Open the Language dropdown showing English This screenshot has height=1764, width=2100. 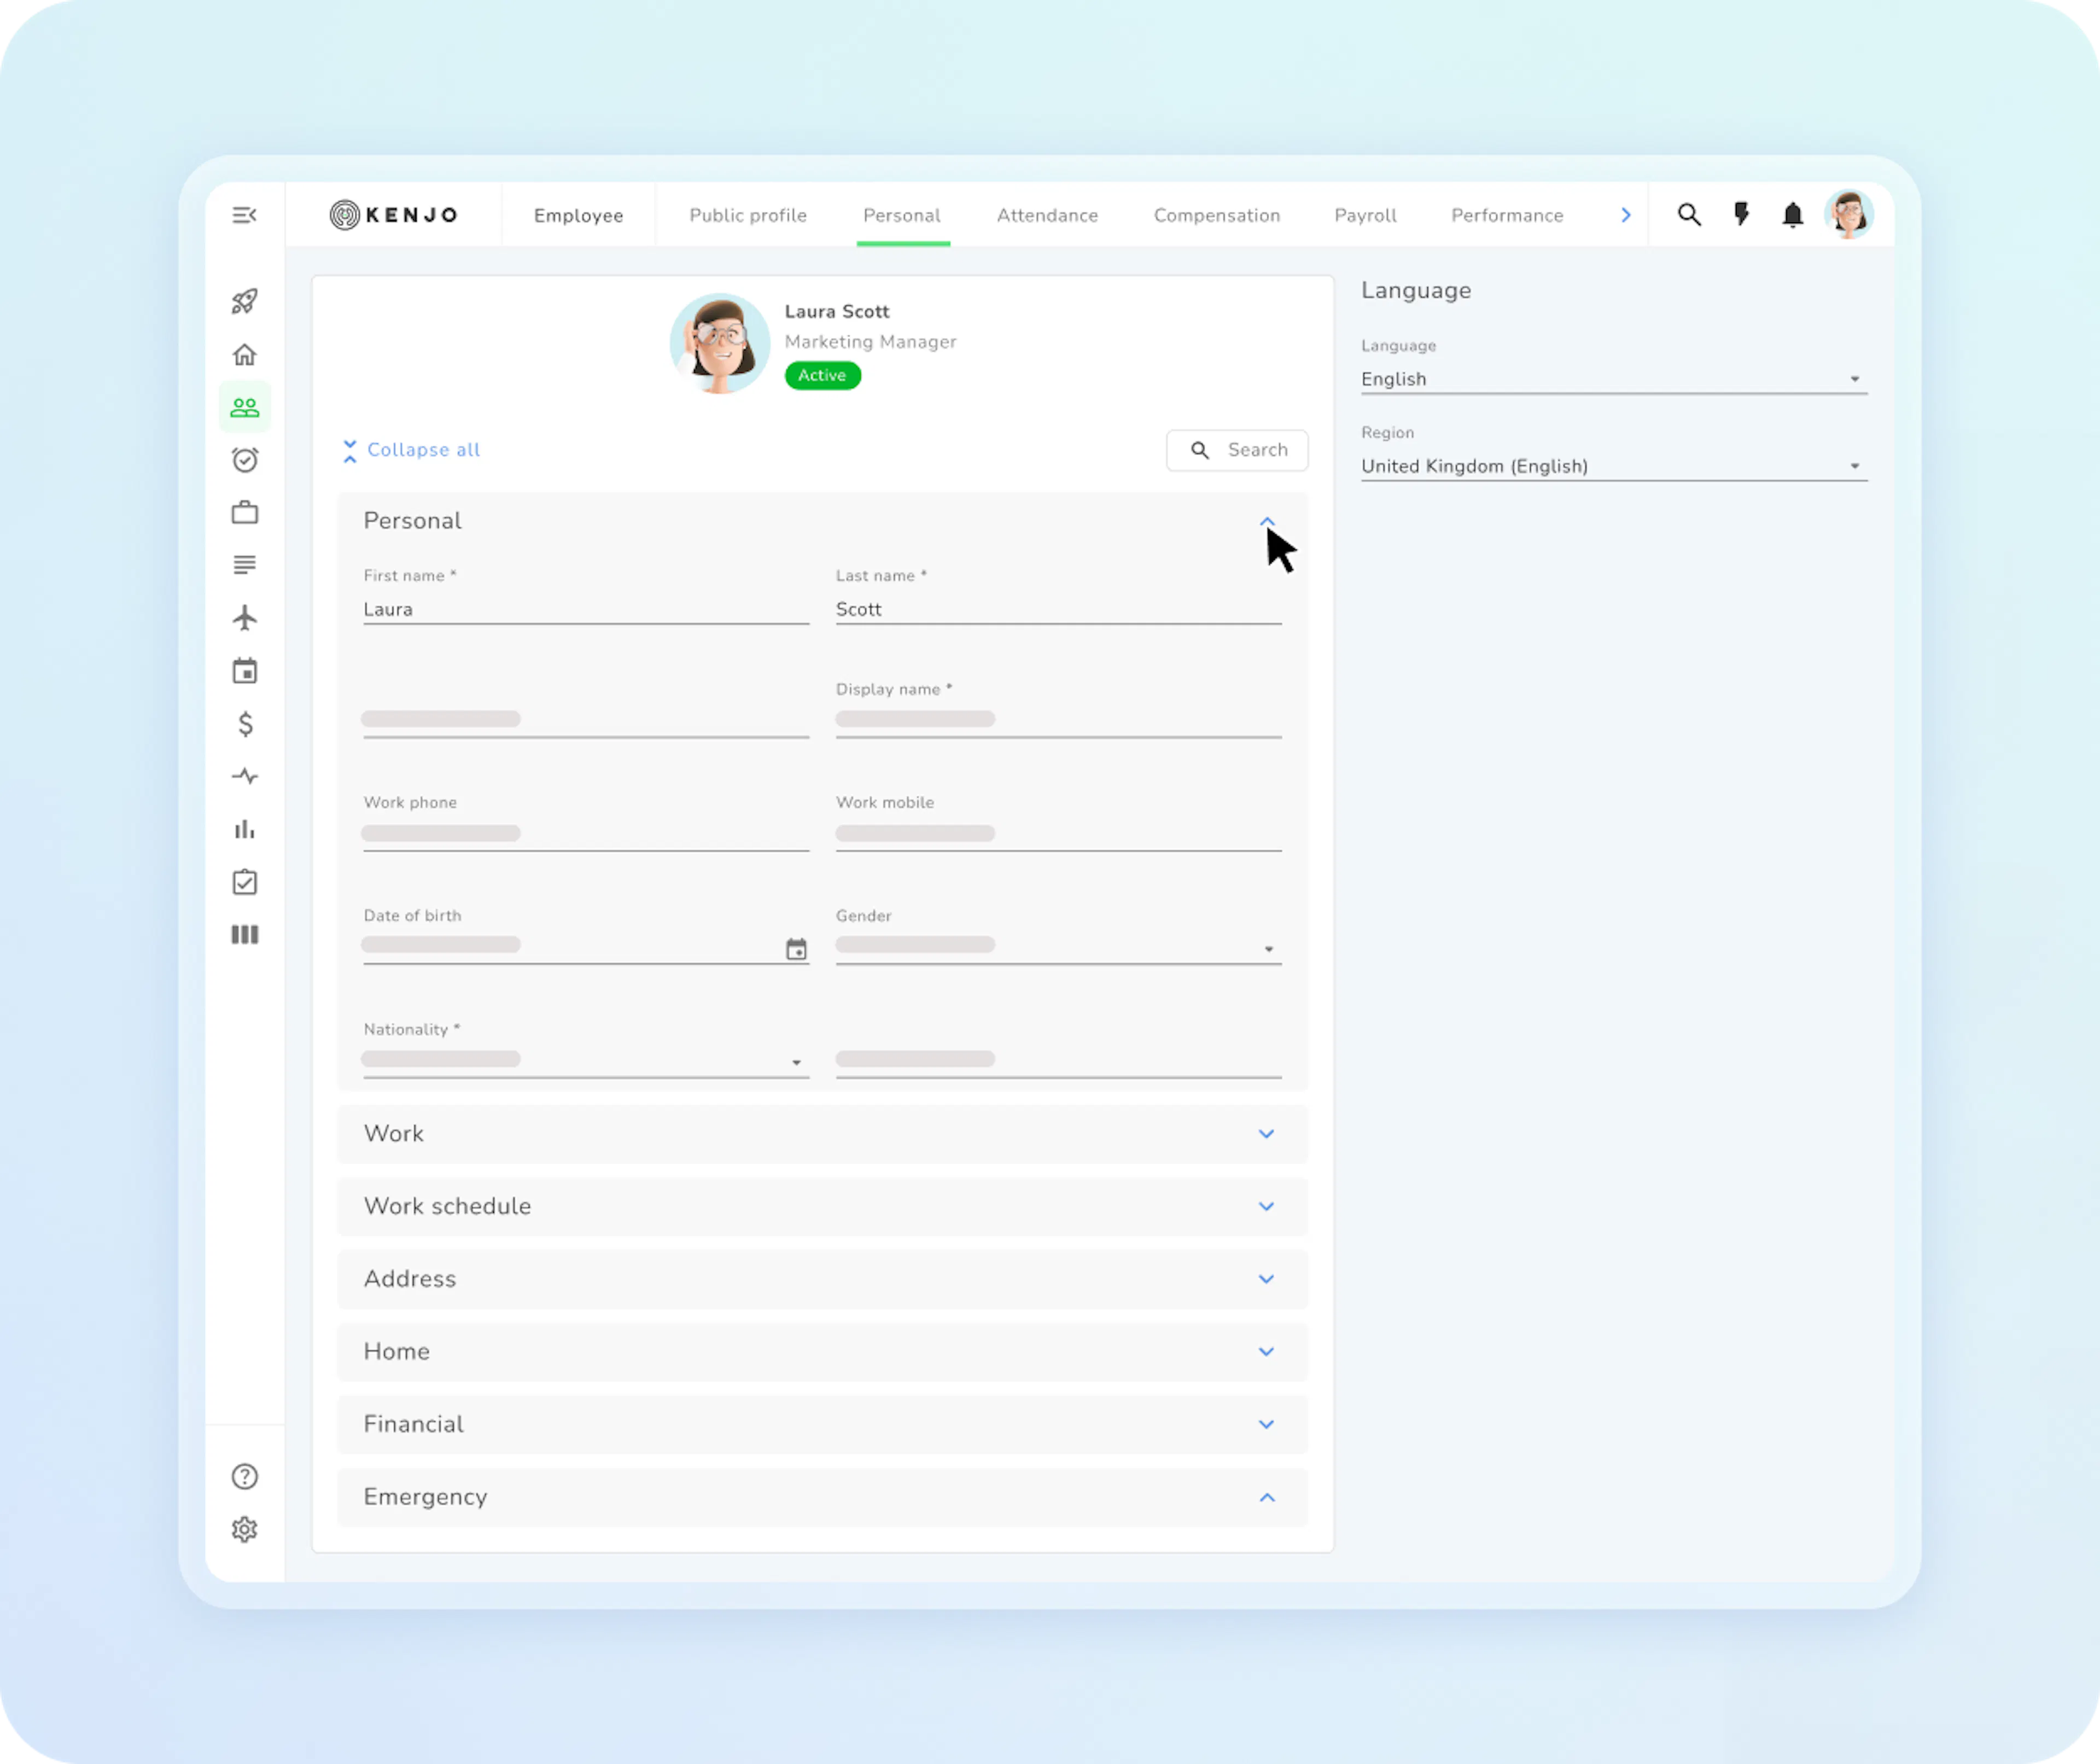1614,379
